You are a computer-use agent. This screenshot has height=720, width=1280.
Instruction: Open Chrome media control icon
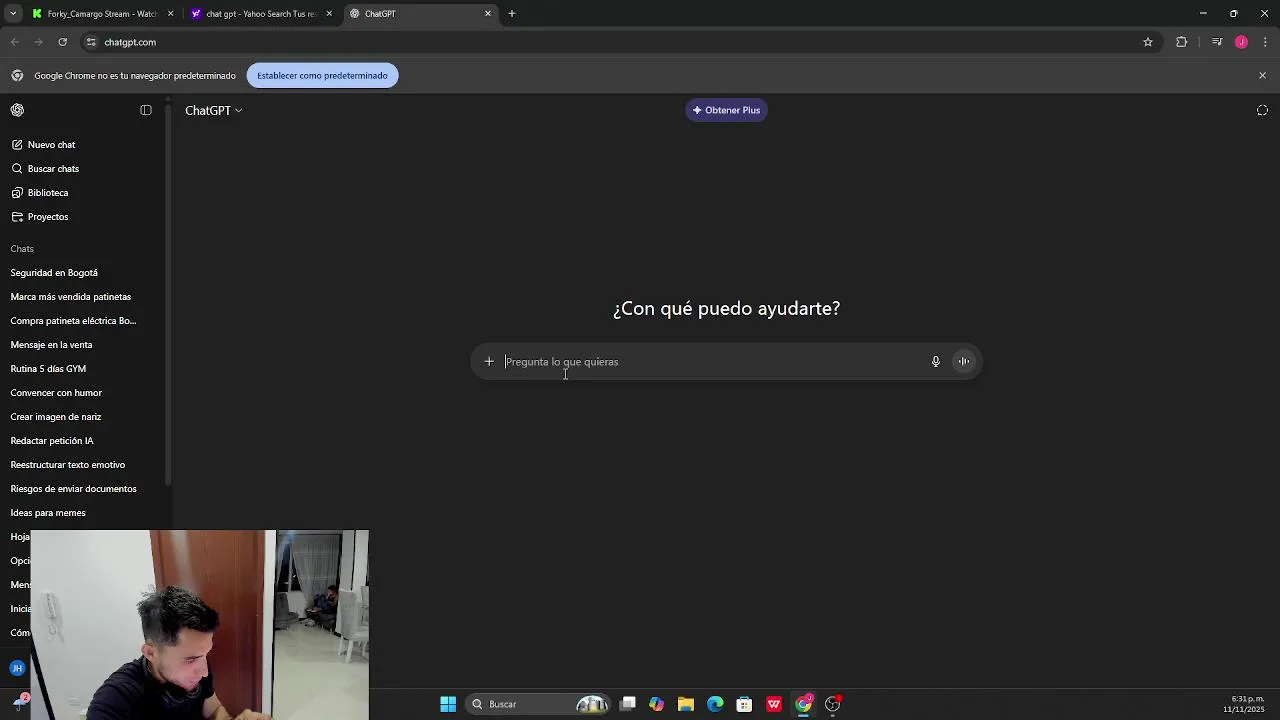coord(1217,42)
